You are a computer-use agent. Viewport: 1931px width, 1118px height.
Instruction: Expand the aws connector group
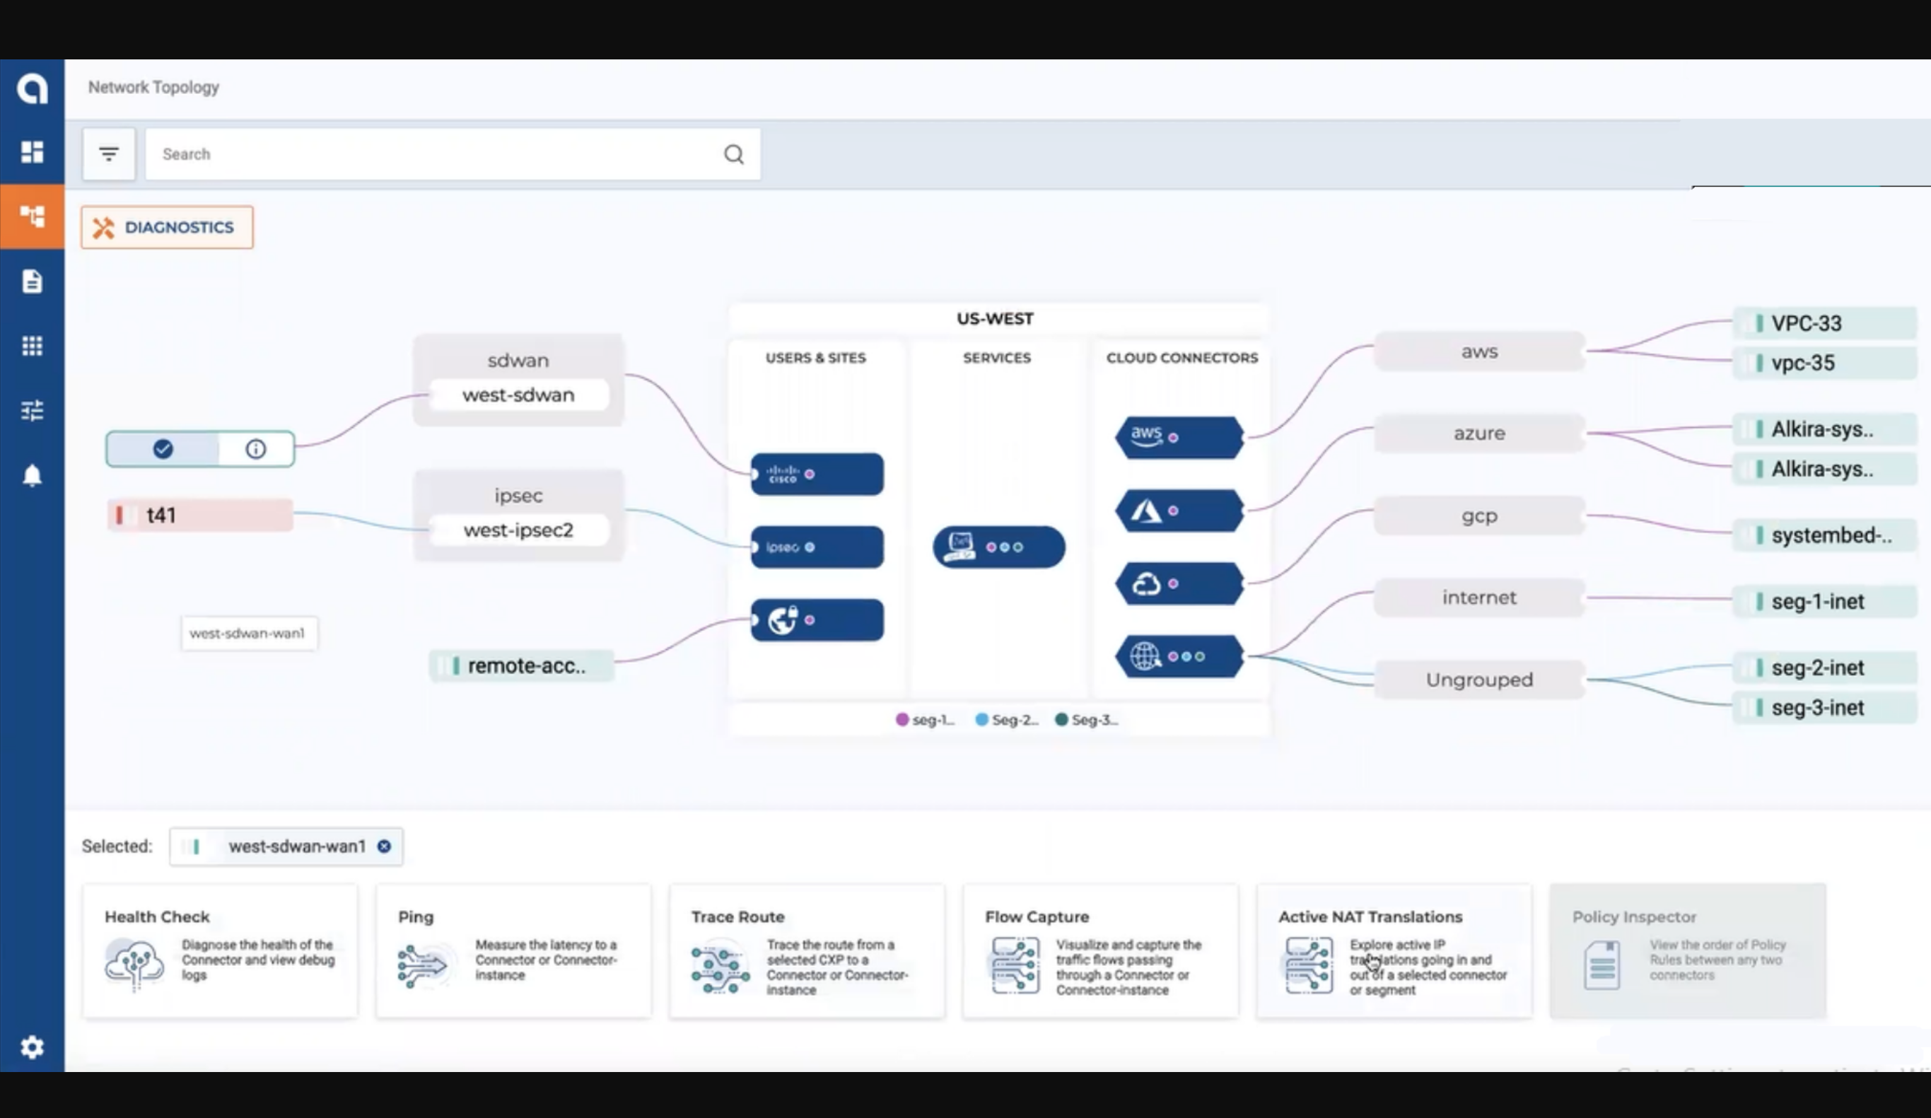(x=1478, y=351)
